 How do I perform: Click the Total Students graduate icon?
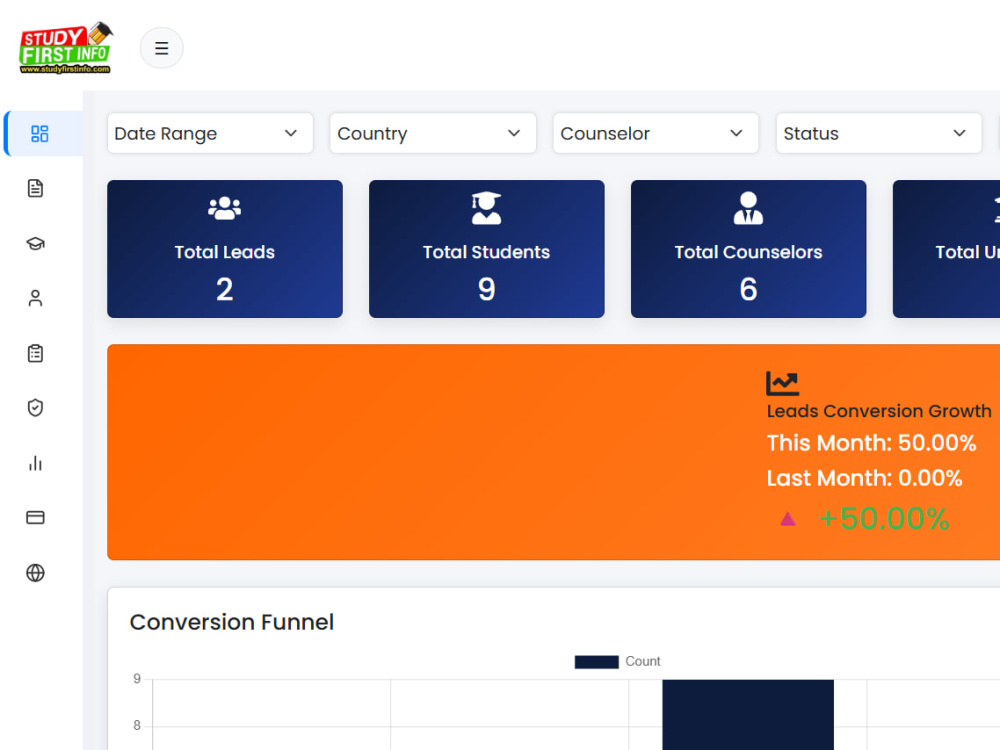tap(486, 208)
